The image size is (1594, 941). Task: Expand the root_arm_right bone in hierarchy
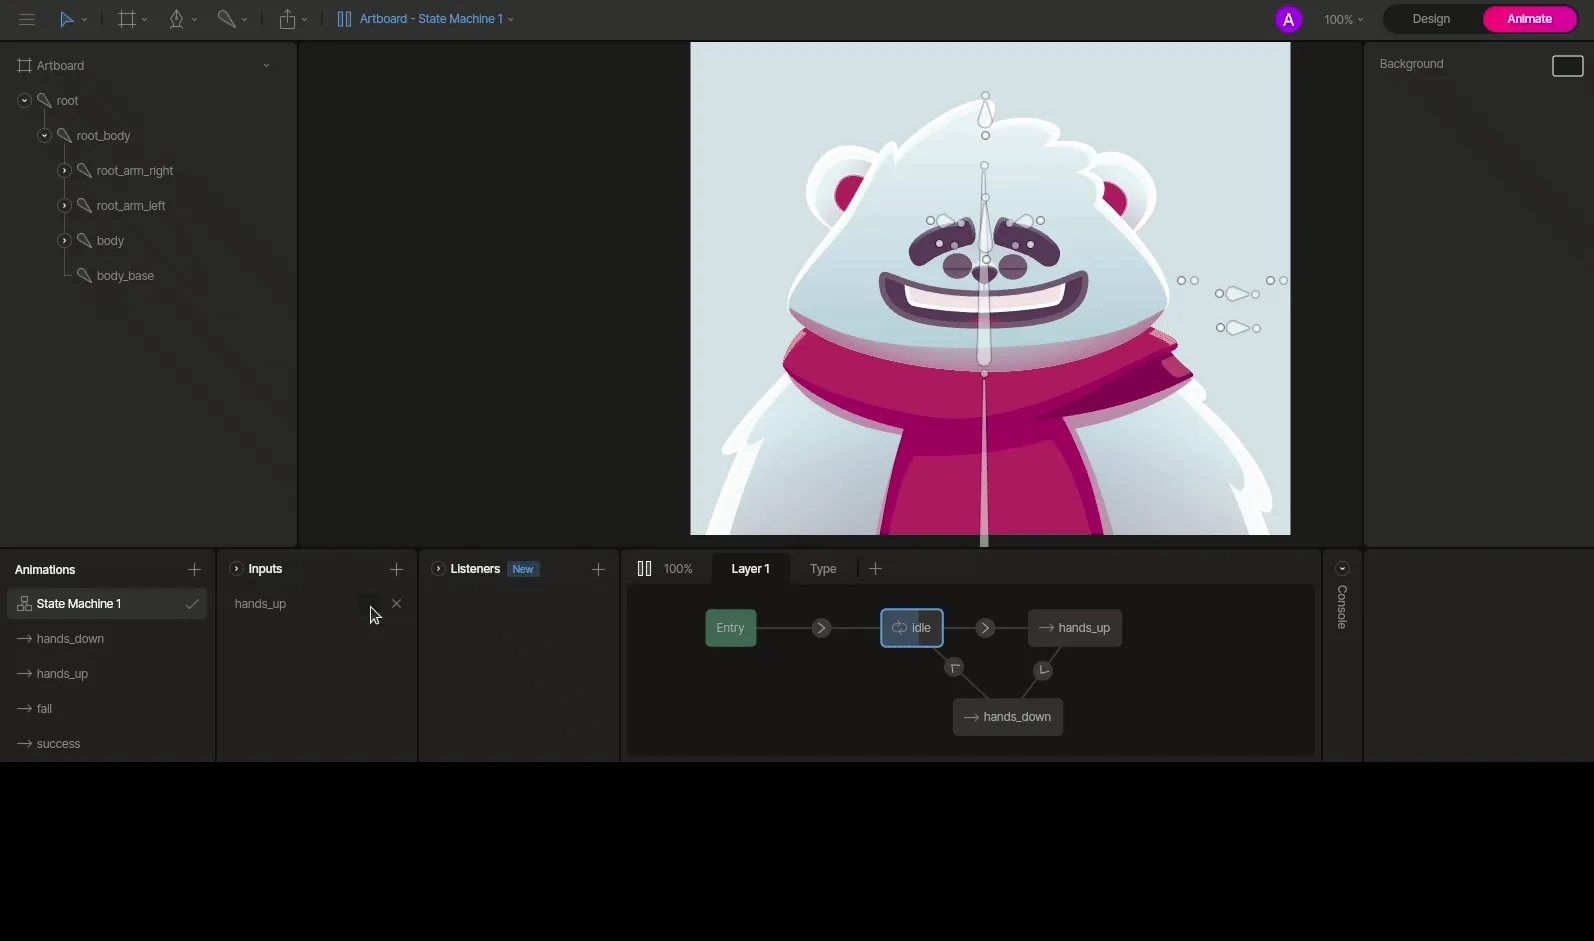point(64,171)
